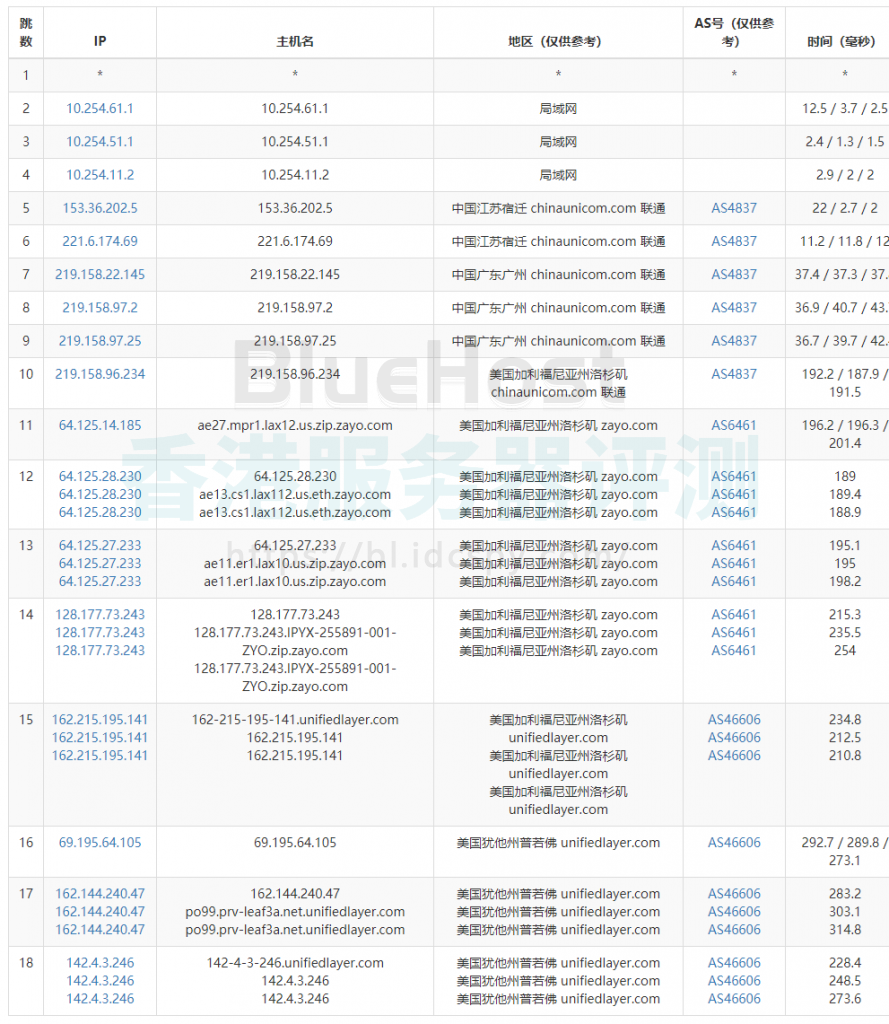
Task: Click hostname ae27.mpr1.lax12.us.zip.zayo.com
Action: [x=295, y=425]
